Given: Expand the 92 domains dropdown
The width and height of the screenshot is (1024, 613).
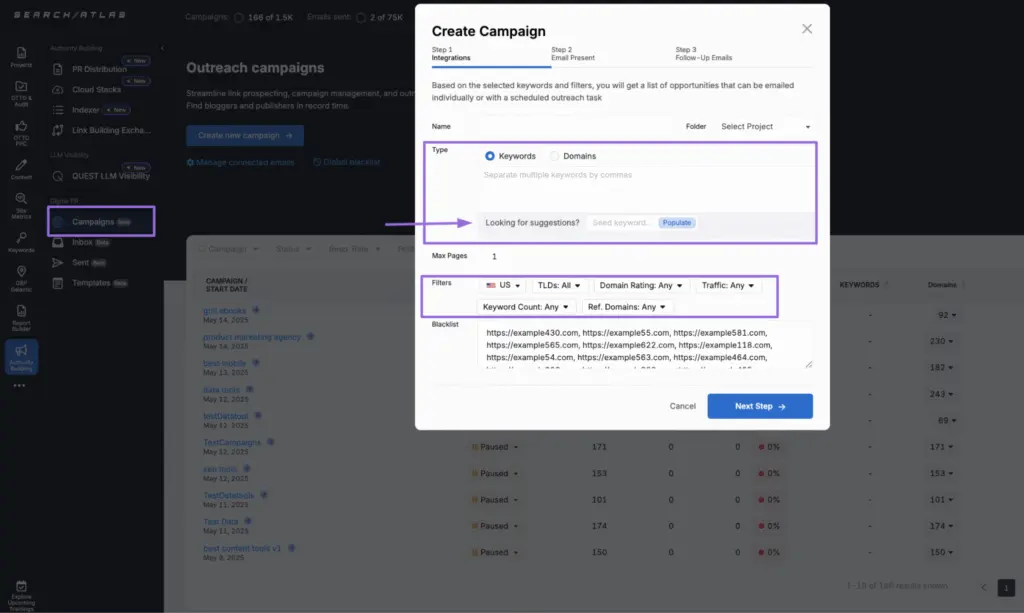Looking at the screenshot, I should 947,315.
